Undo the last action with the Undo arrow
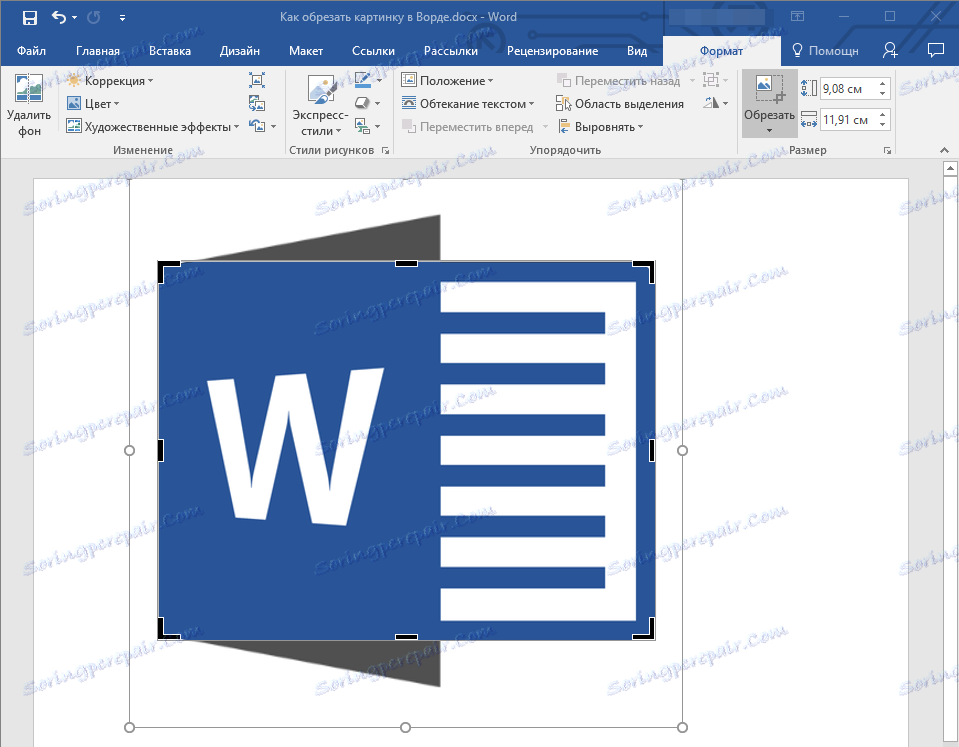The width and height of the screenshot is (959, 747). (59, 17)
